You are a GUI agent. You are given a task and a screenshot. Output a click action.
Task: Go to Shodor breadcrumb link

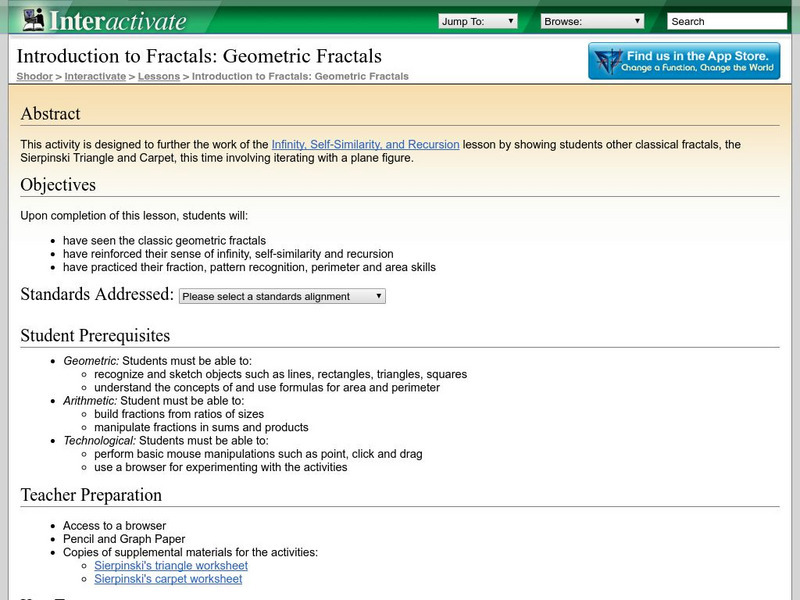(x=36, y=76)
